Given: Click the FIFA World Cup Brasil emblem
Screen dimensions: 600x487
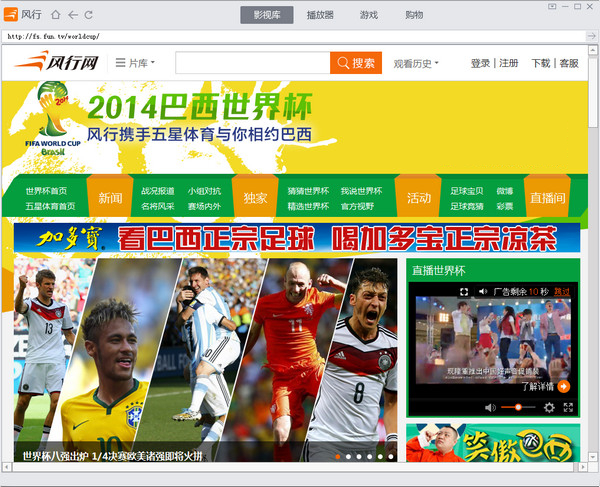Looking at the screenshot, I should (x=53, y=119).
